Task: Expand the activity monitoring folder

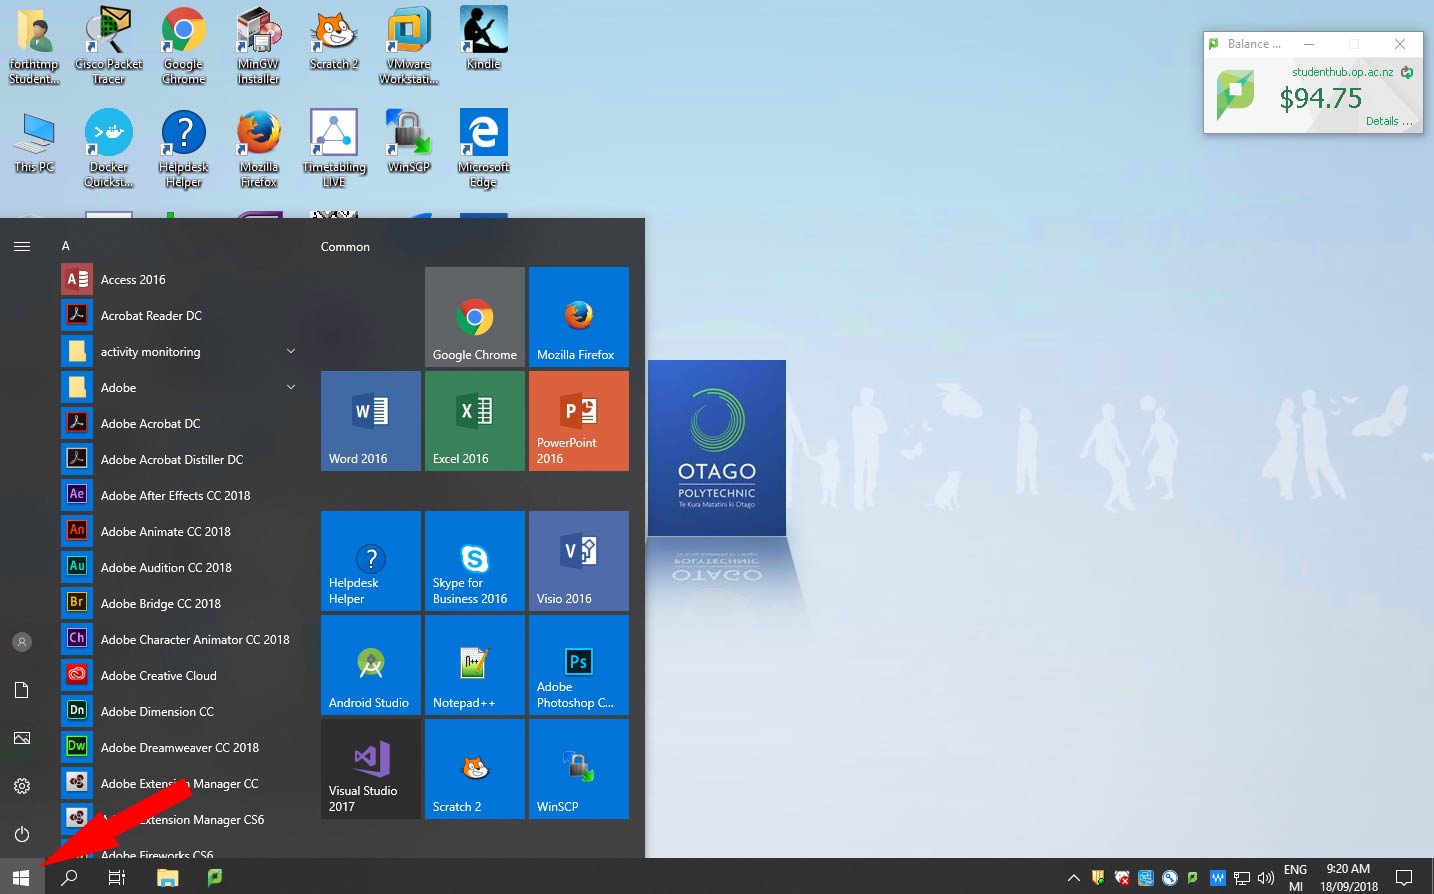Action: click(x=180, y=352)
